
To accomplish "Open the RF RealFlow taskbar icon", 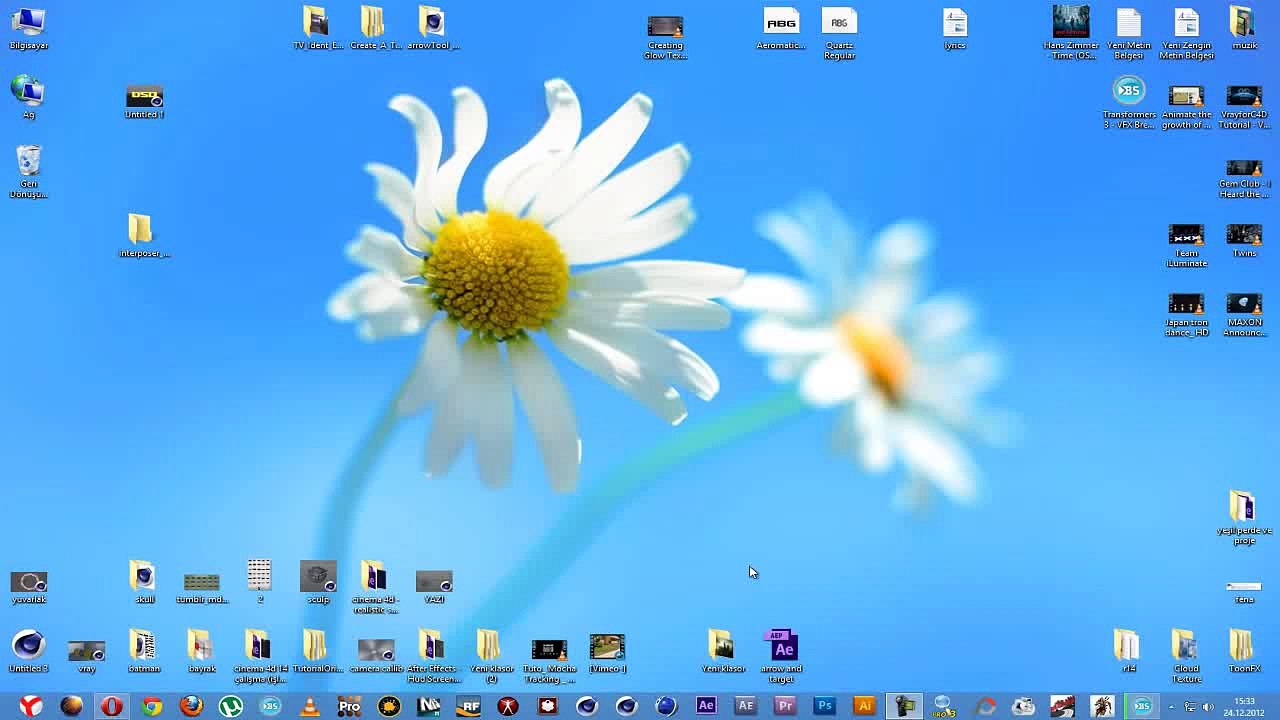I will [468, 706].
